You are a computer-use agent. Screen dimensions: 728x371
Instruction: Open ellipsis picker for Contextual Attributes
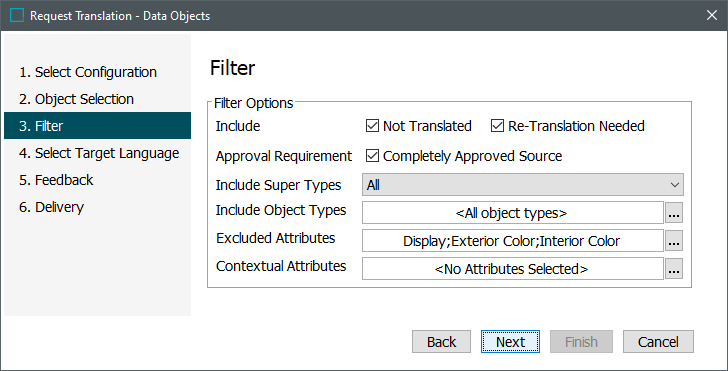[x=674, y=269]
